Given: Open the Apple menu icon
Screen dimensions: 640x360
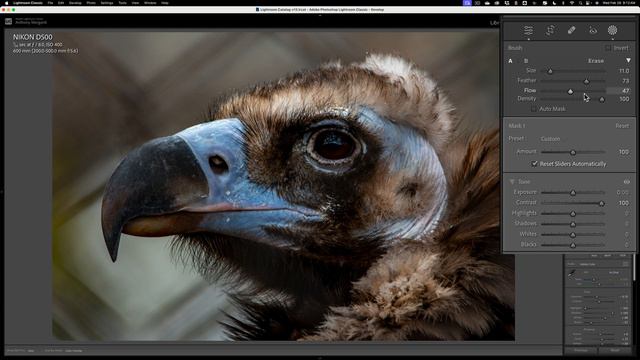Looking at the screenshot, I should 6,3.
